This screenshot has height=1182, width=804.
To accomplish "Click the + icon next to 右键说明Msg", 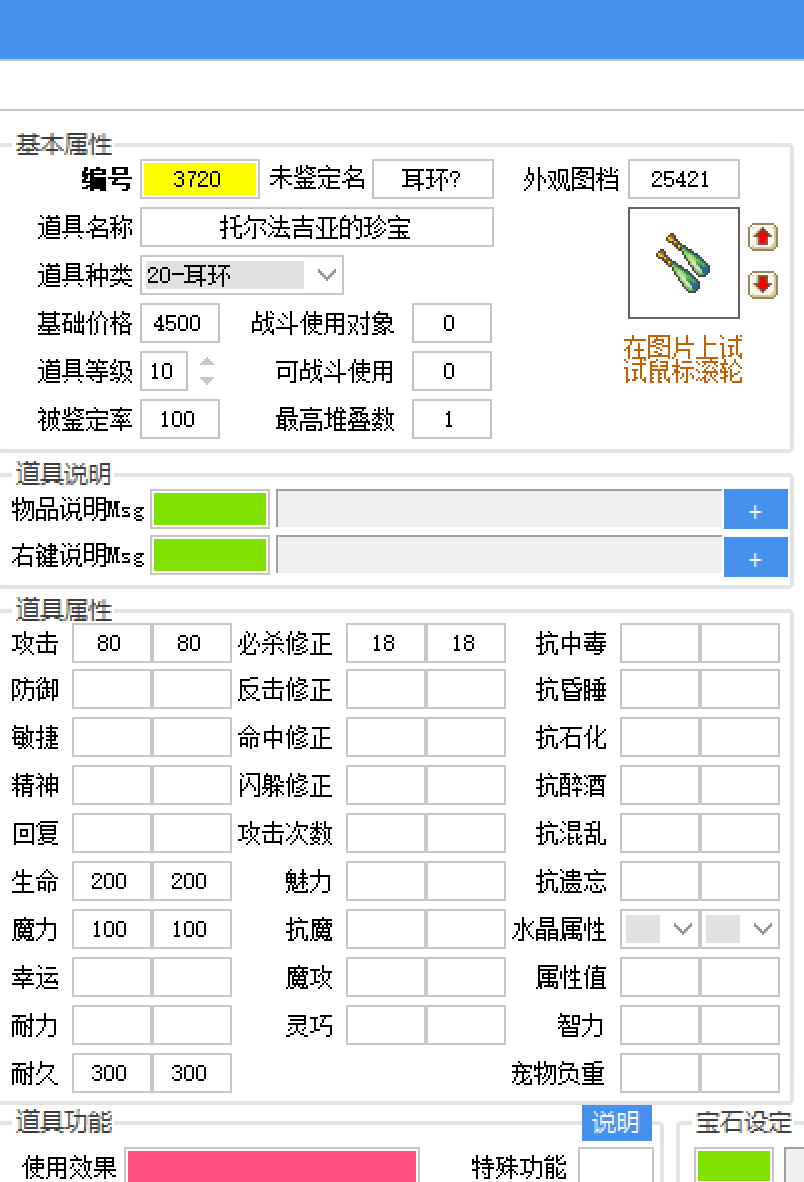I will point(756,557).
